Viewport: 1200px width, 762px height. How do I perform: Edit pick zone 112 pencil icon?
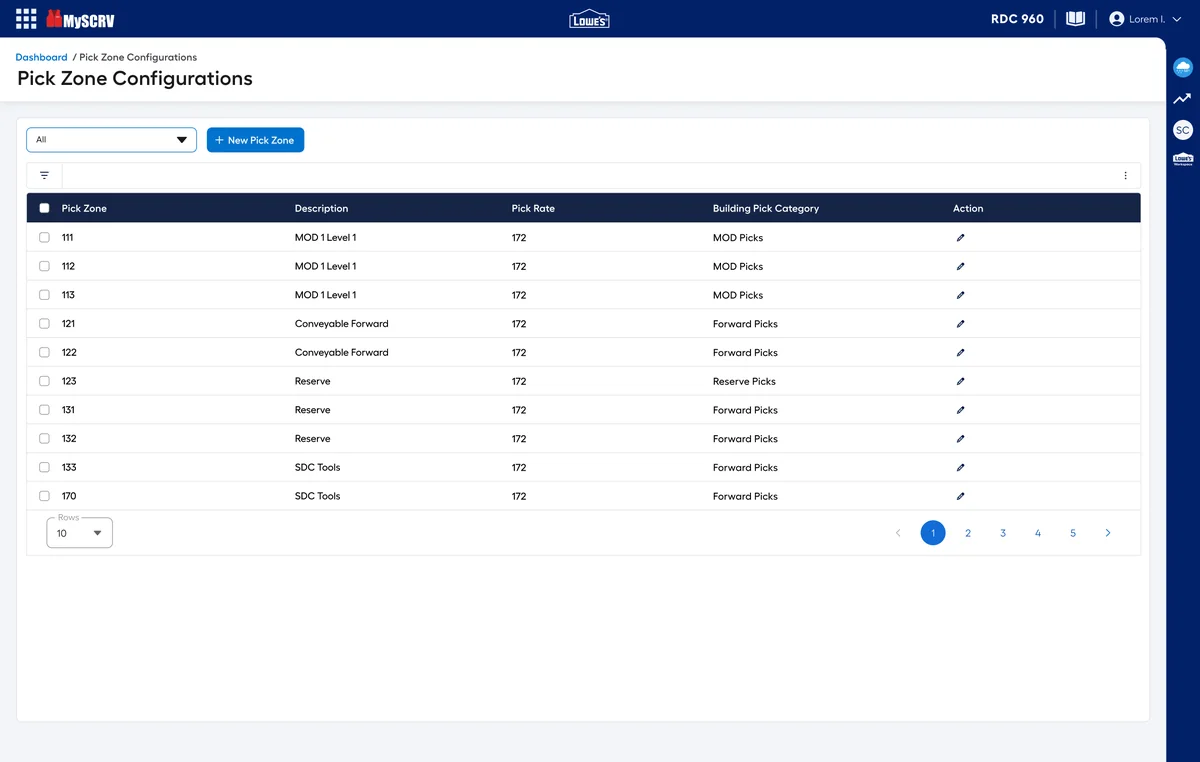coord(960,266)
